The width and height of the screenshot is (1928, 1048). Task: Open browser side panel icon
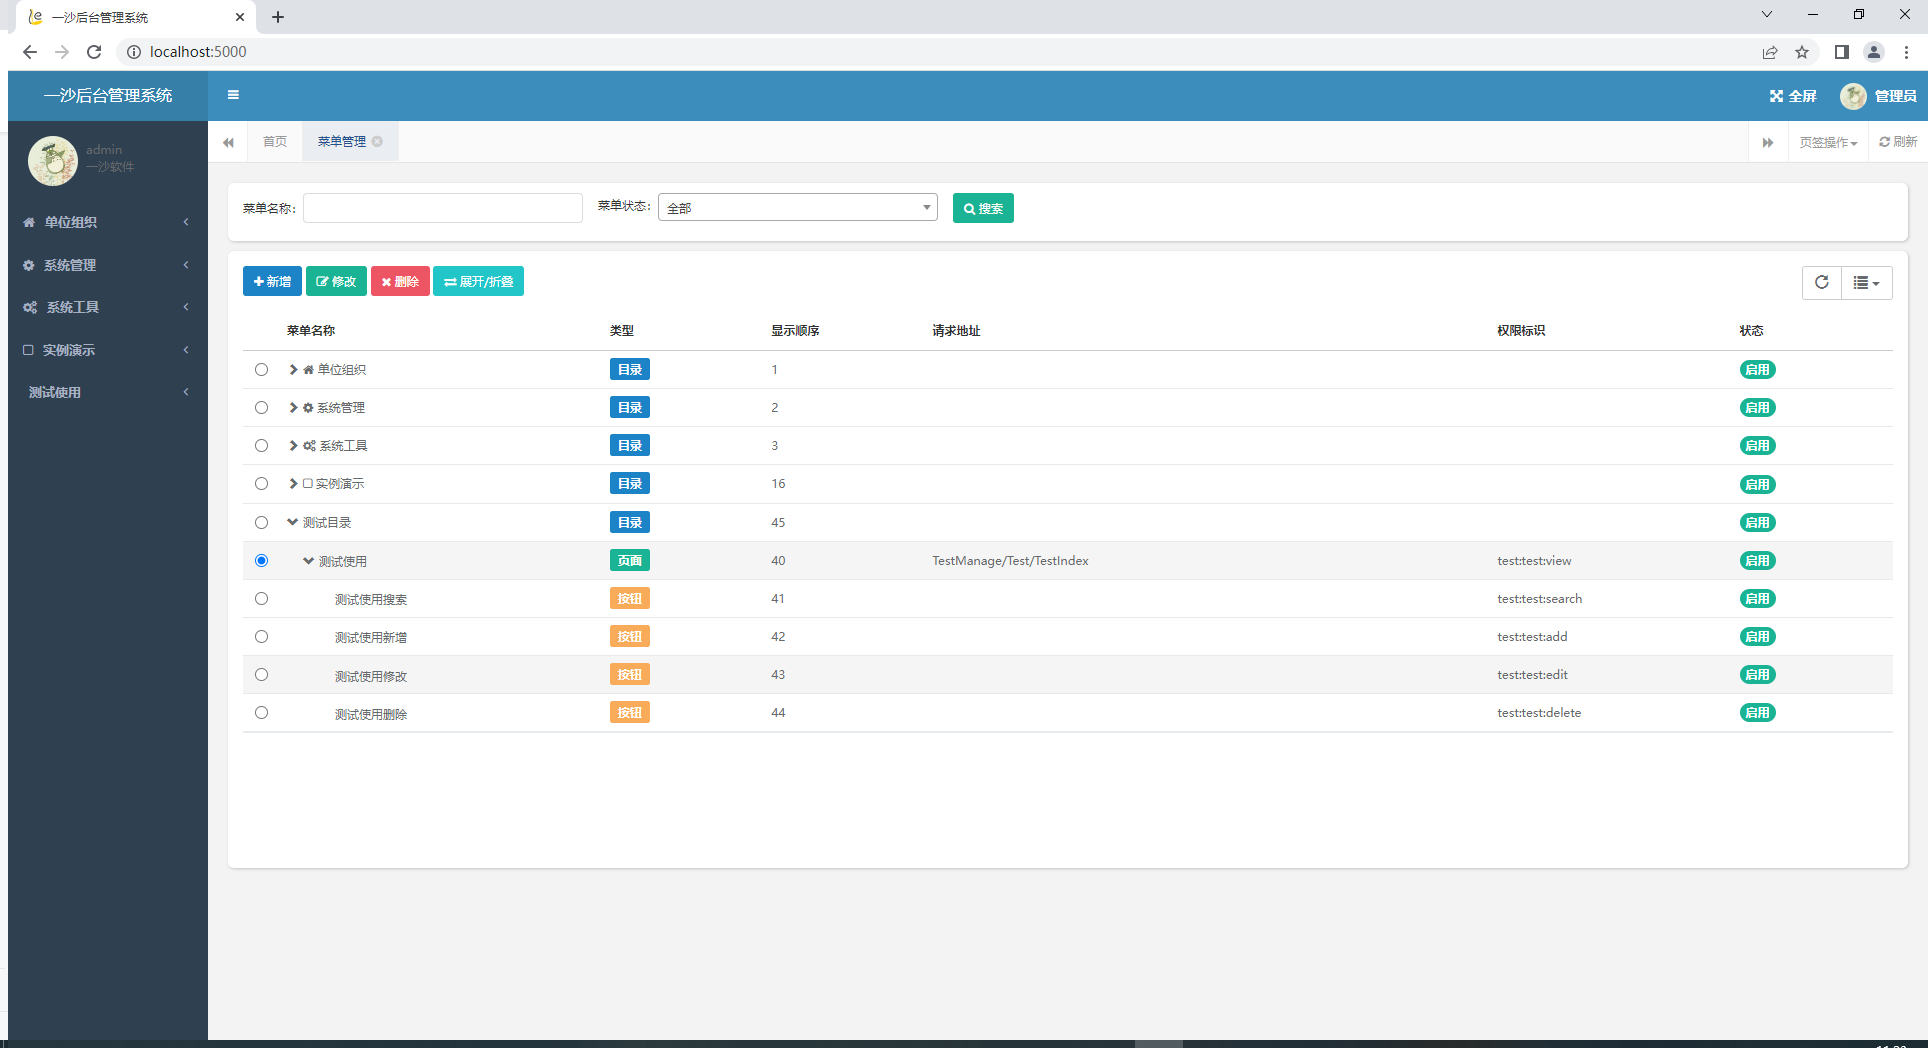(1842, 52)
